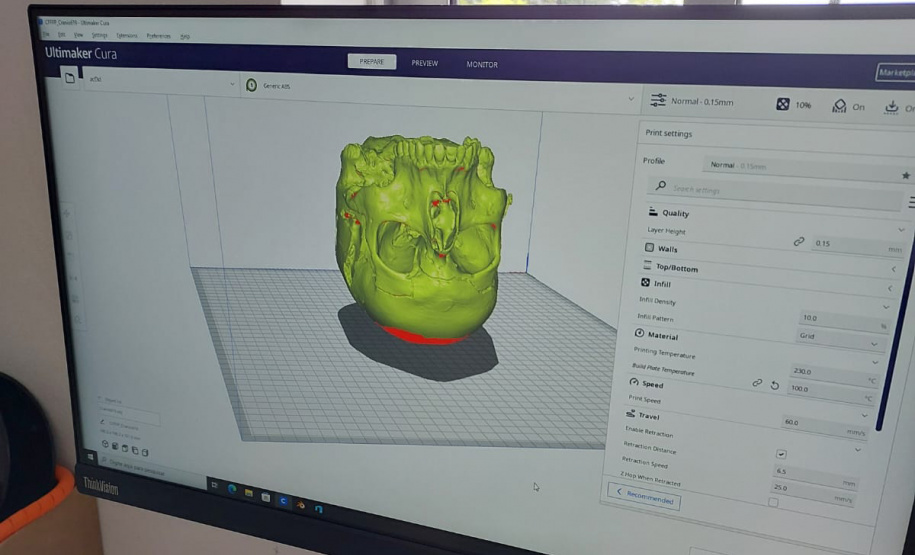Click the Infill category icon

coord(645,282)
